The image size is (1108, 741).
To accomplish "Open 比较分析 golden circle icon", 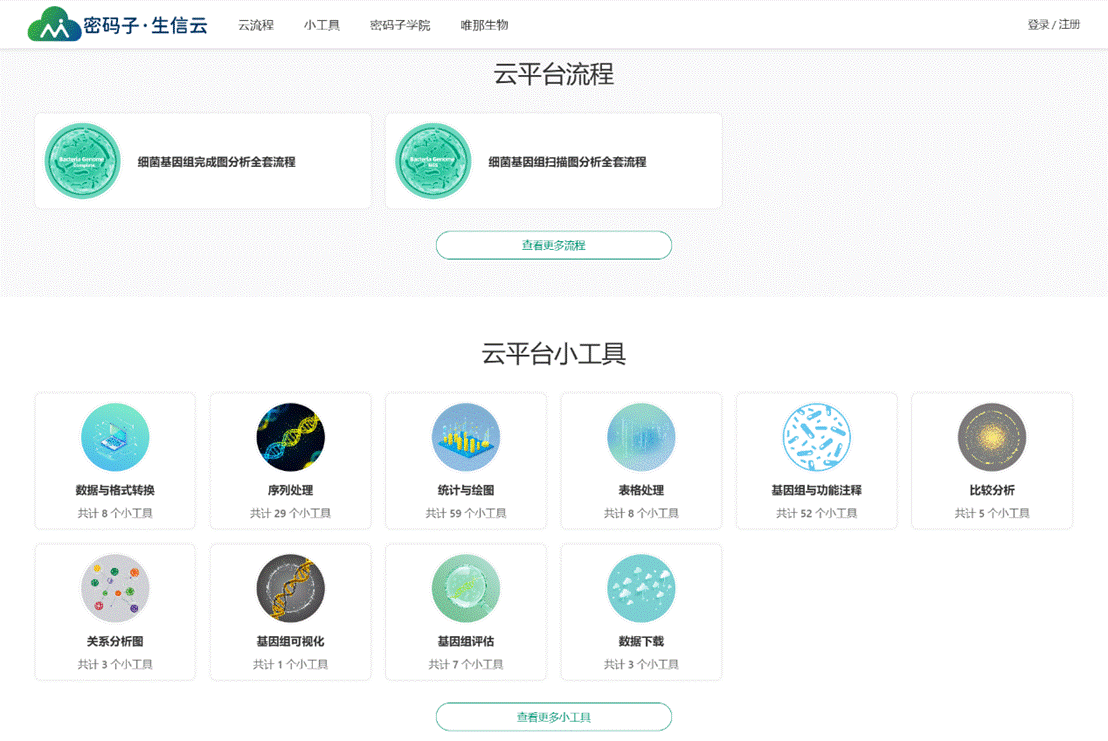I will point(992,437).
